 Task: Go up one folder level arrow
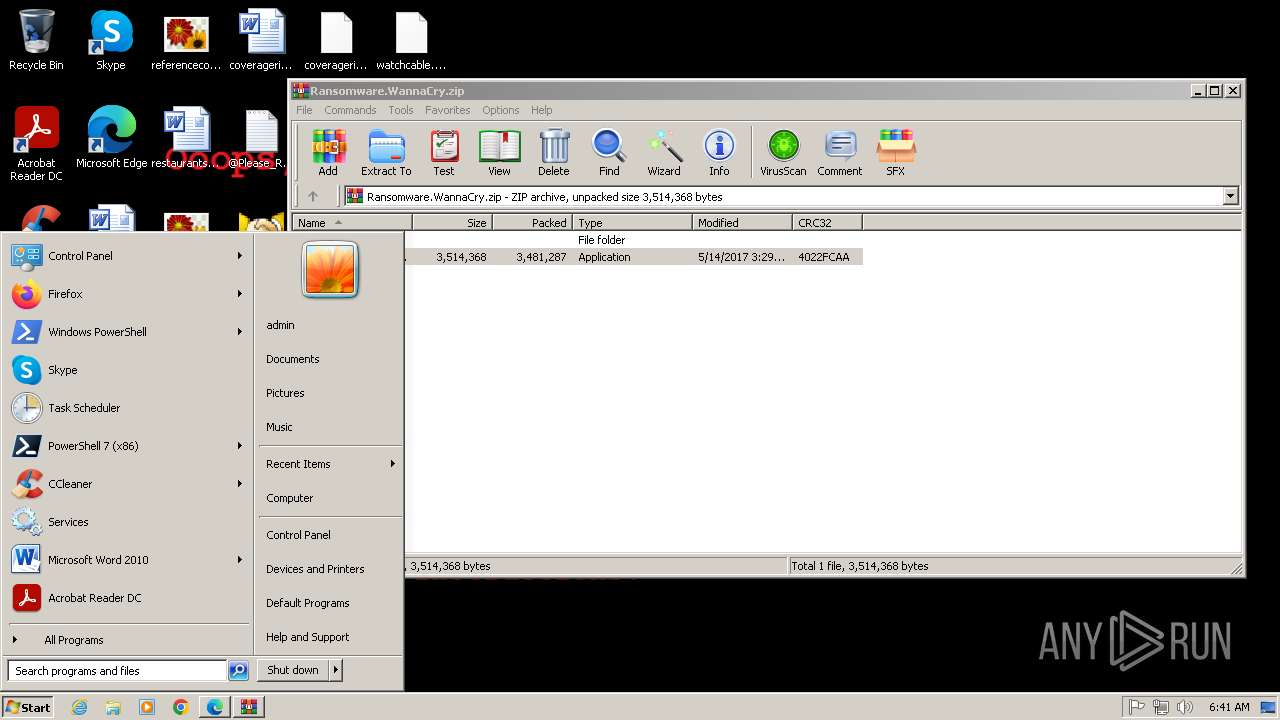(313, 197)
